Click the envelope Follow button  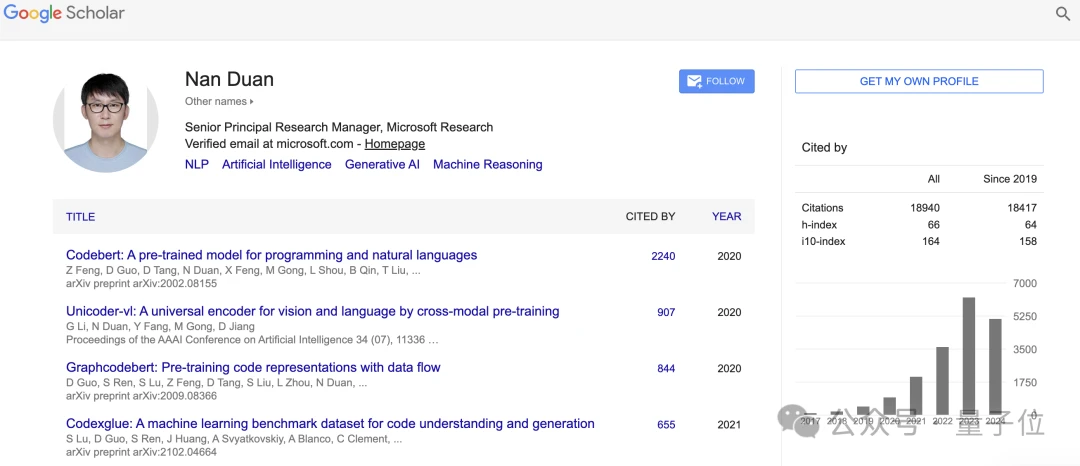point(716,81)
